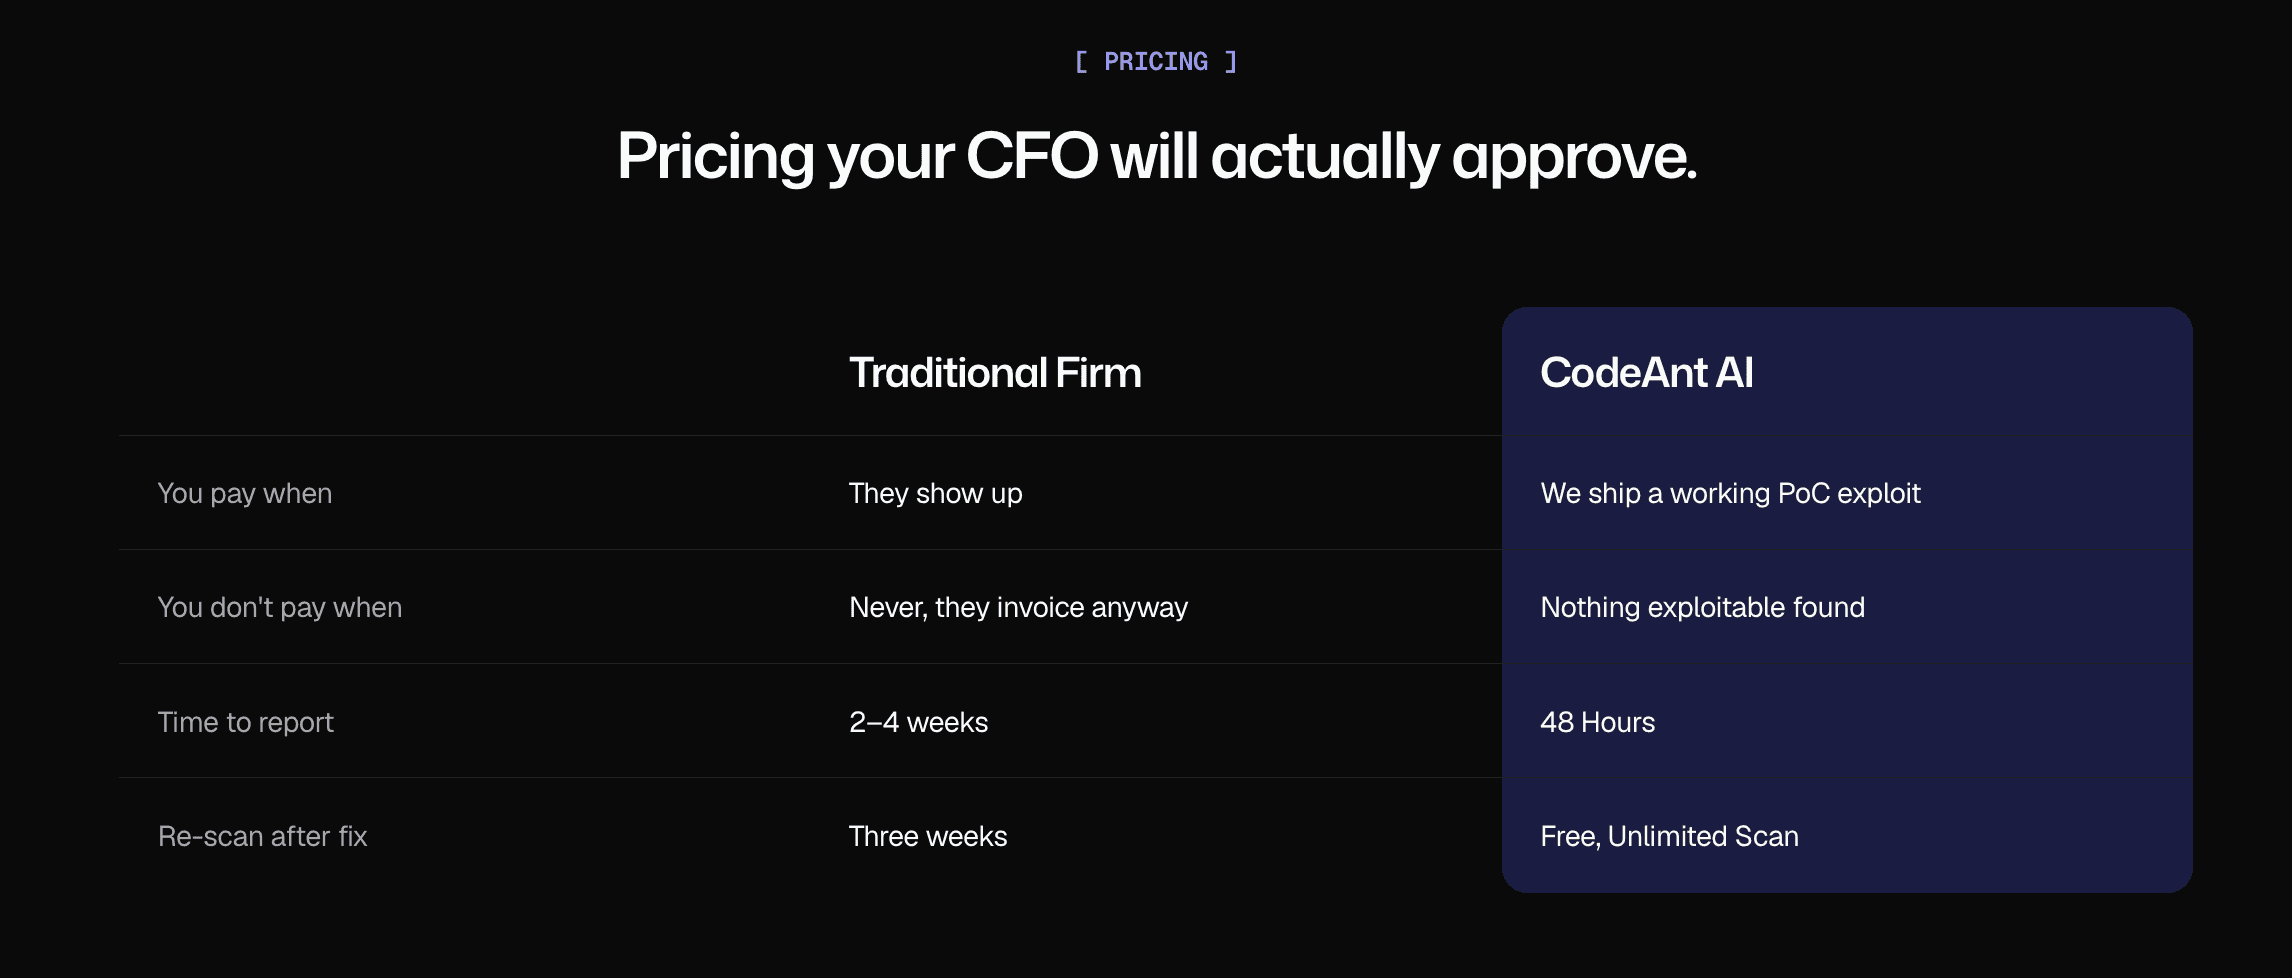Image resolution: width=2292 pixels, height=978 pixels.
Task: Click the 'Time to report' row label
Action: pyautogui.click(x=246, y=722)
